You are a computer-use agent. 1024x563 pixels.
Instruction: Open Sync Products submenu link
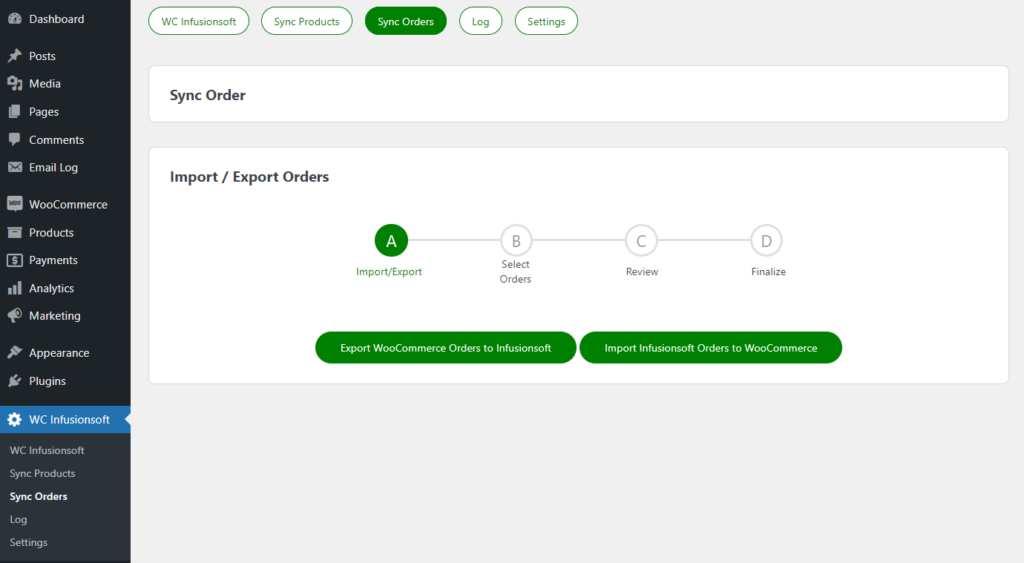click(x=42, y=474)
